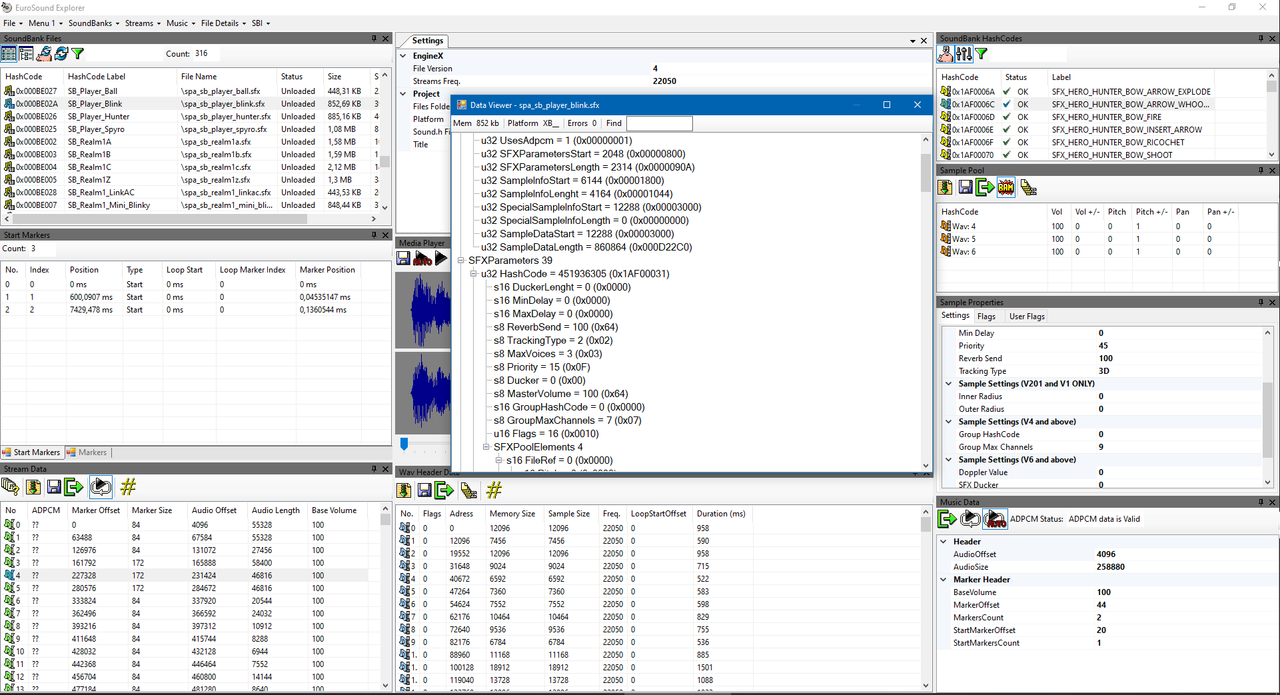Image resolution: width=1280 pixels, height=695 pixels.
Task: Click the green filter funnel in SoundBank HashCodes
Action: click(x=981, y=53)
